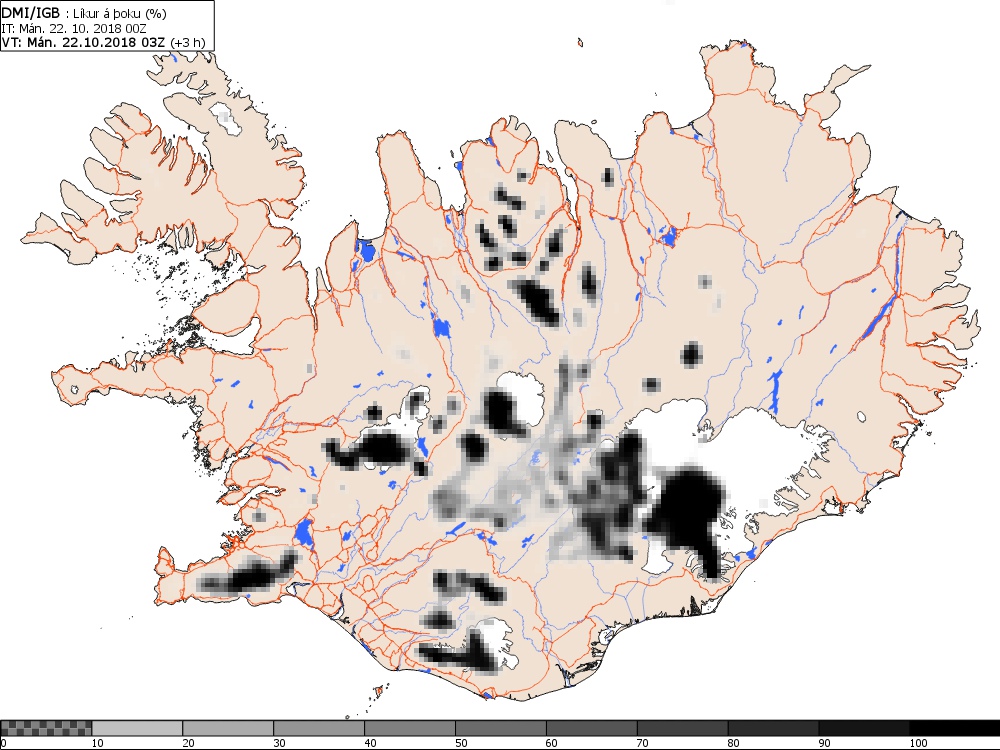1000x750 pixels.
Task: Pick the 60–70 dark grey legend segment
Action: [592, 728]
